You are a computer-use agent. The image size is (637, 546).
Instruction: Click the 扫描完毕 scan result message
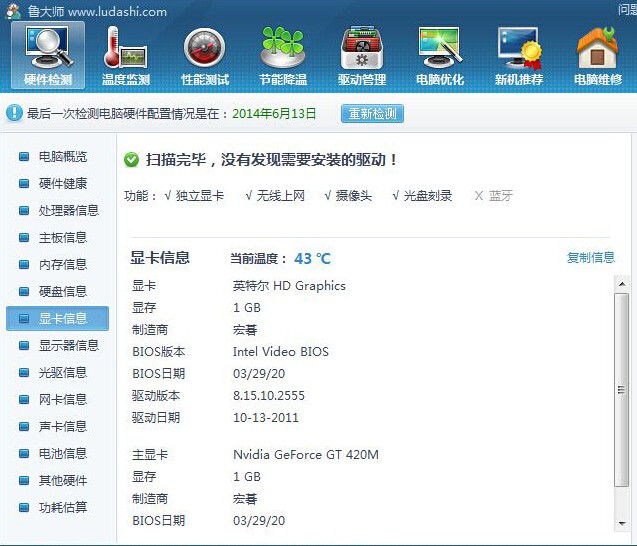tap(271, 160)
